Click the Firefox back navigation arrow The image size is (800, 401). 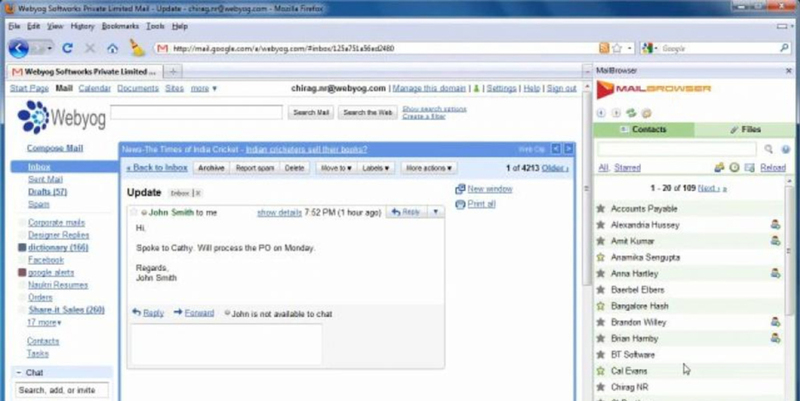[18, 47]
